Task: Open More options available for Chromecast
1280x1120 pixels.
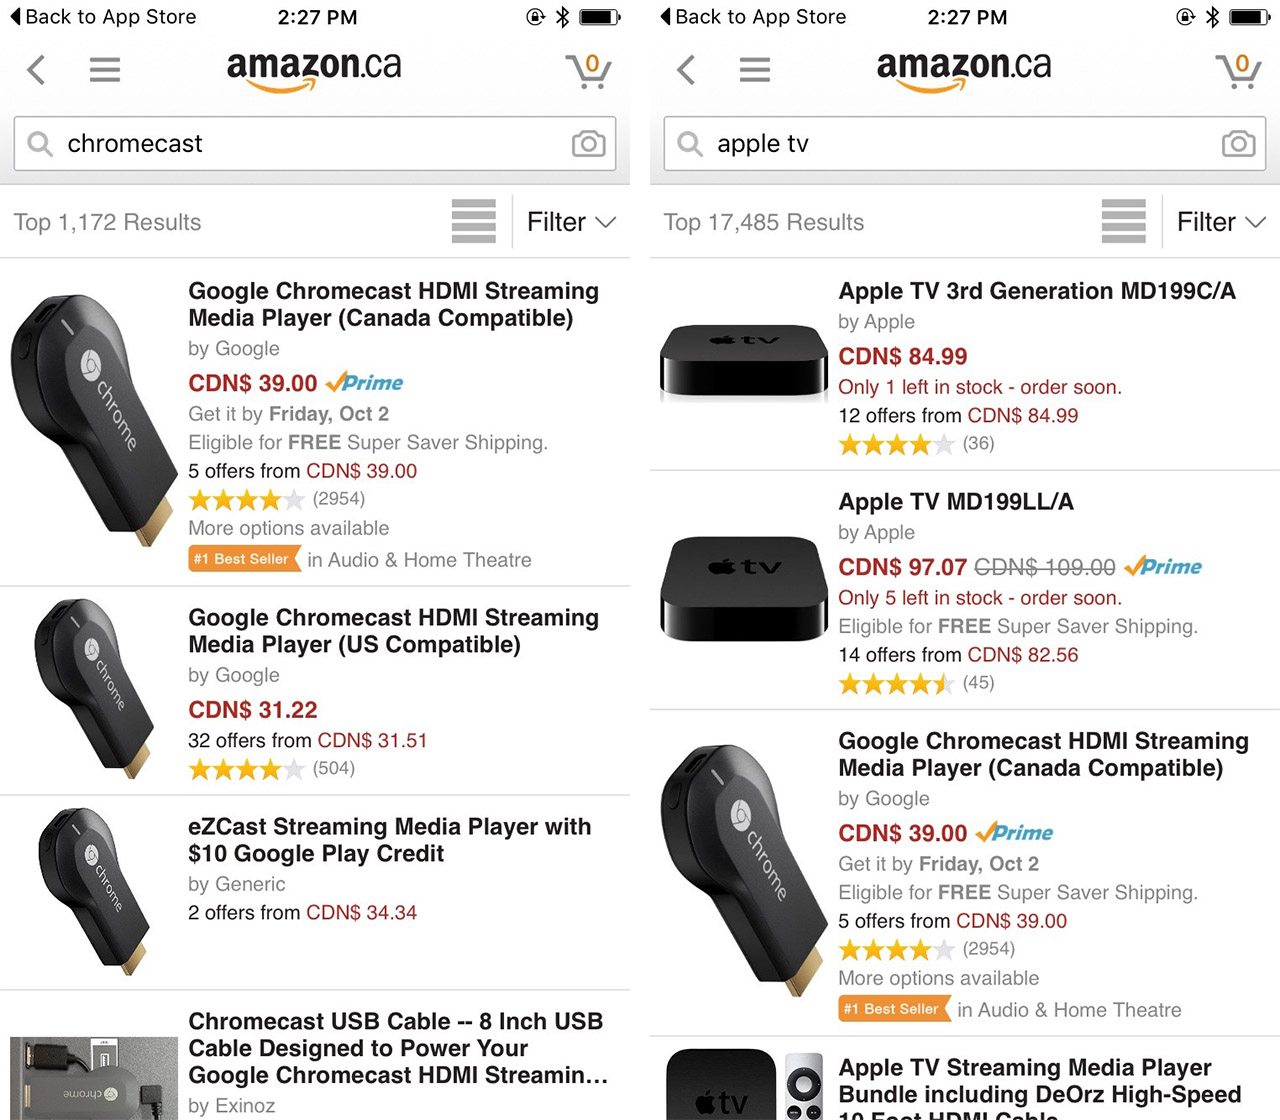Action: [x=288, y=528]
